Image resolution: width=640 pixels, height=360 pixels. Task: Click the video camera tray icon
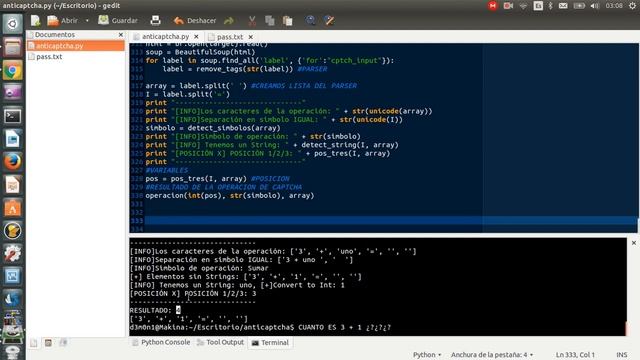pos(508,6)
